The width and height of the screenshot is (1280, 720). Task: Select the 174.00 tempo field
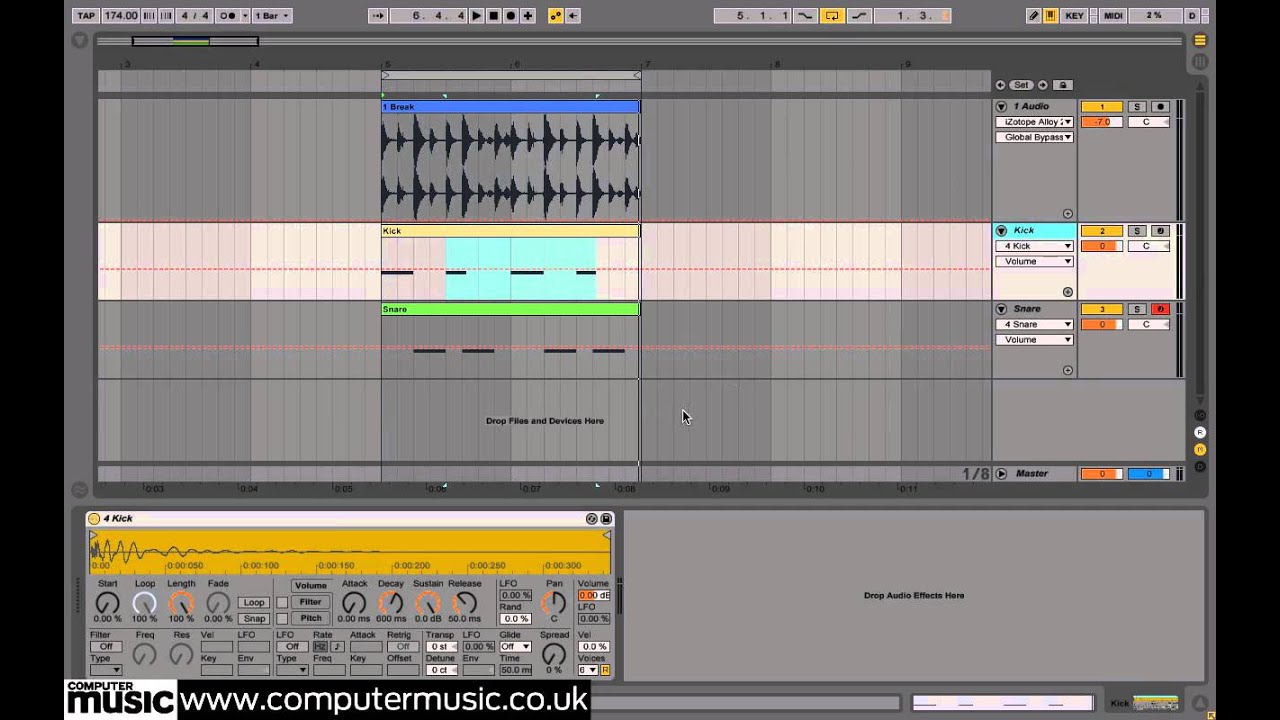click(x=120, y=16)
